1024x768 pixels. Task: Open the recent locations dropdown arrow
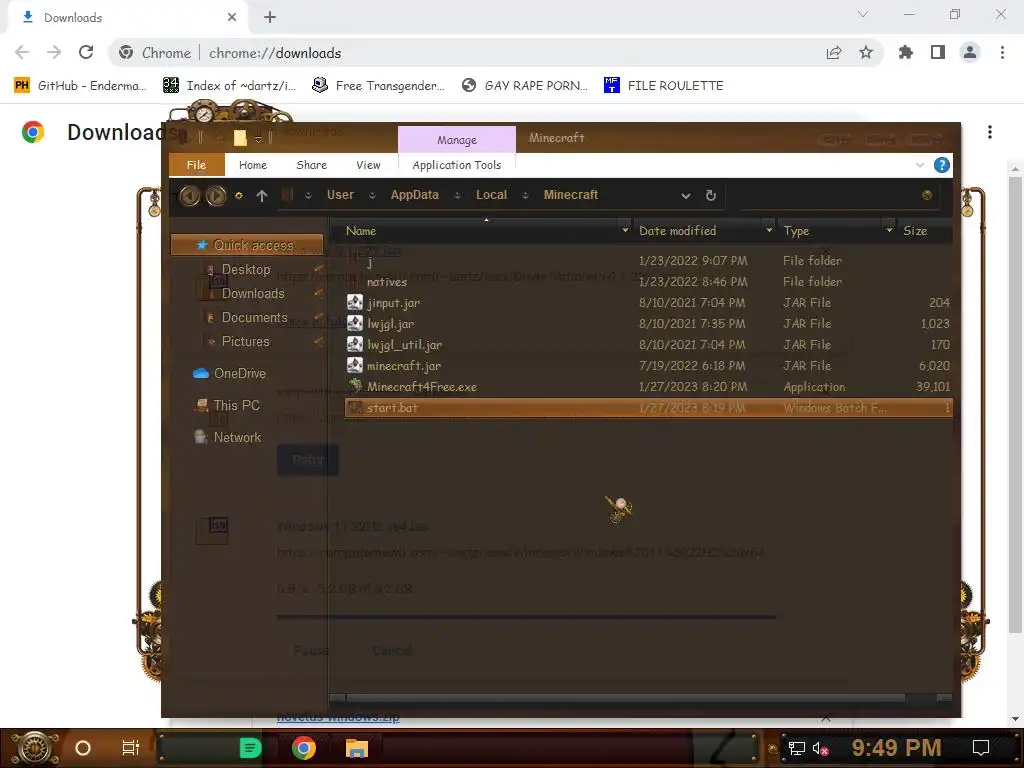238,195
